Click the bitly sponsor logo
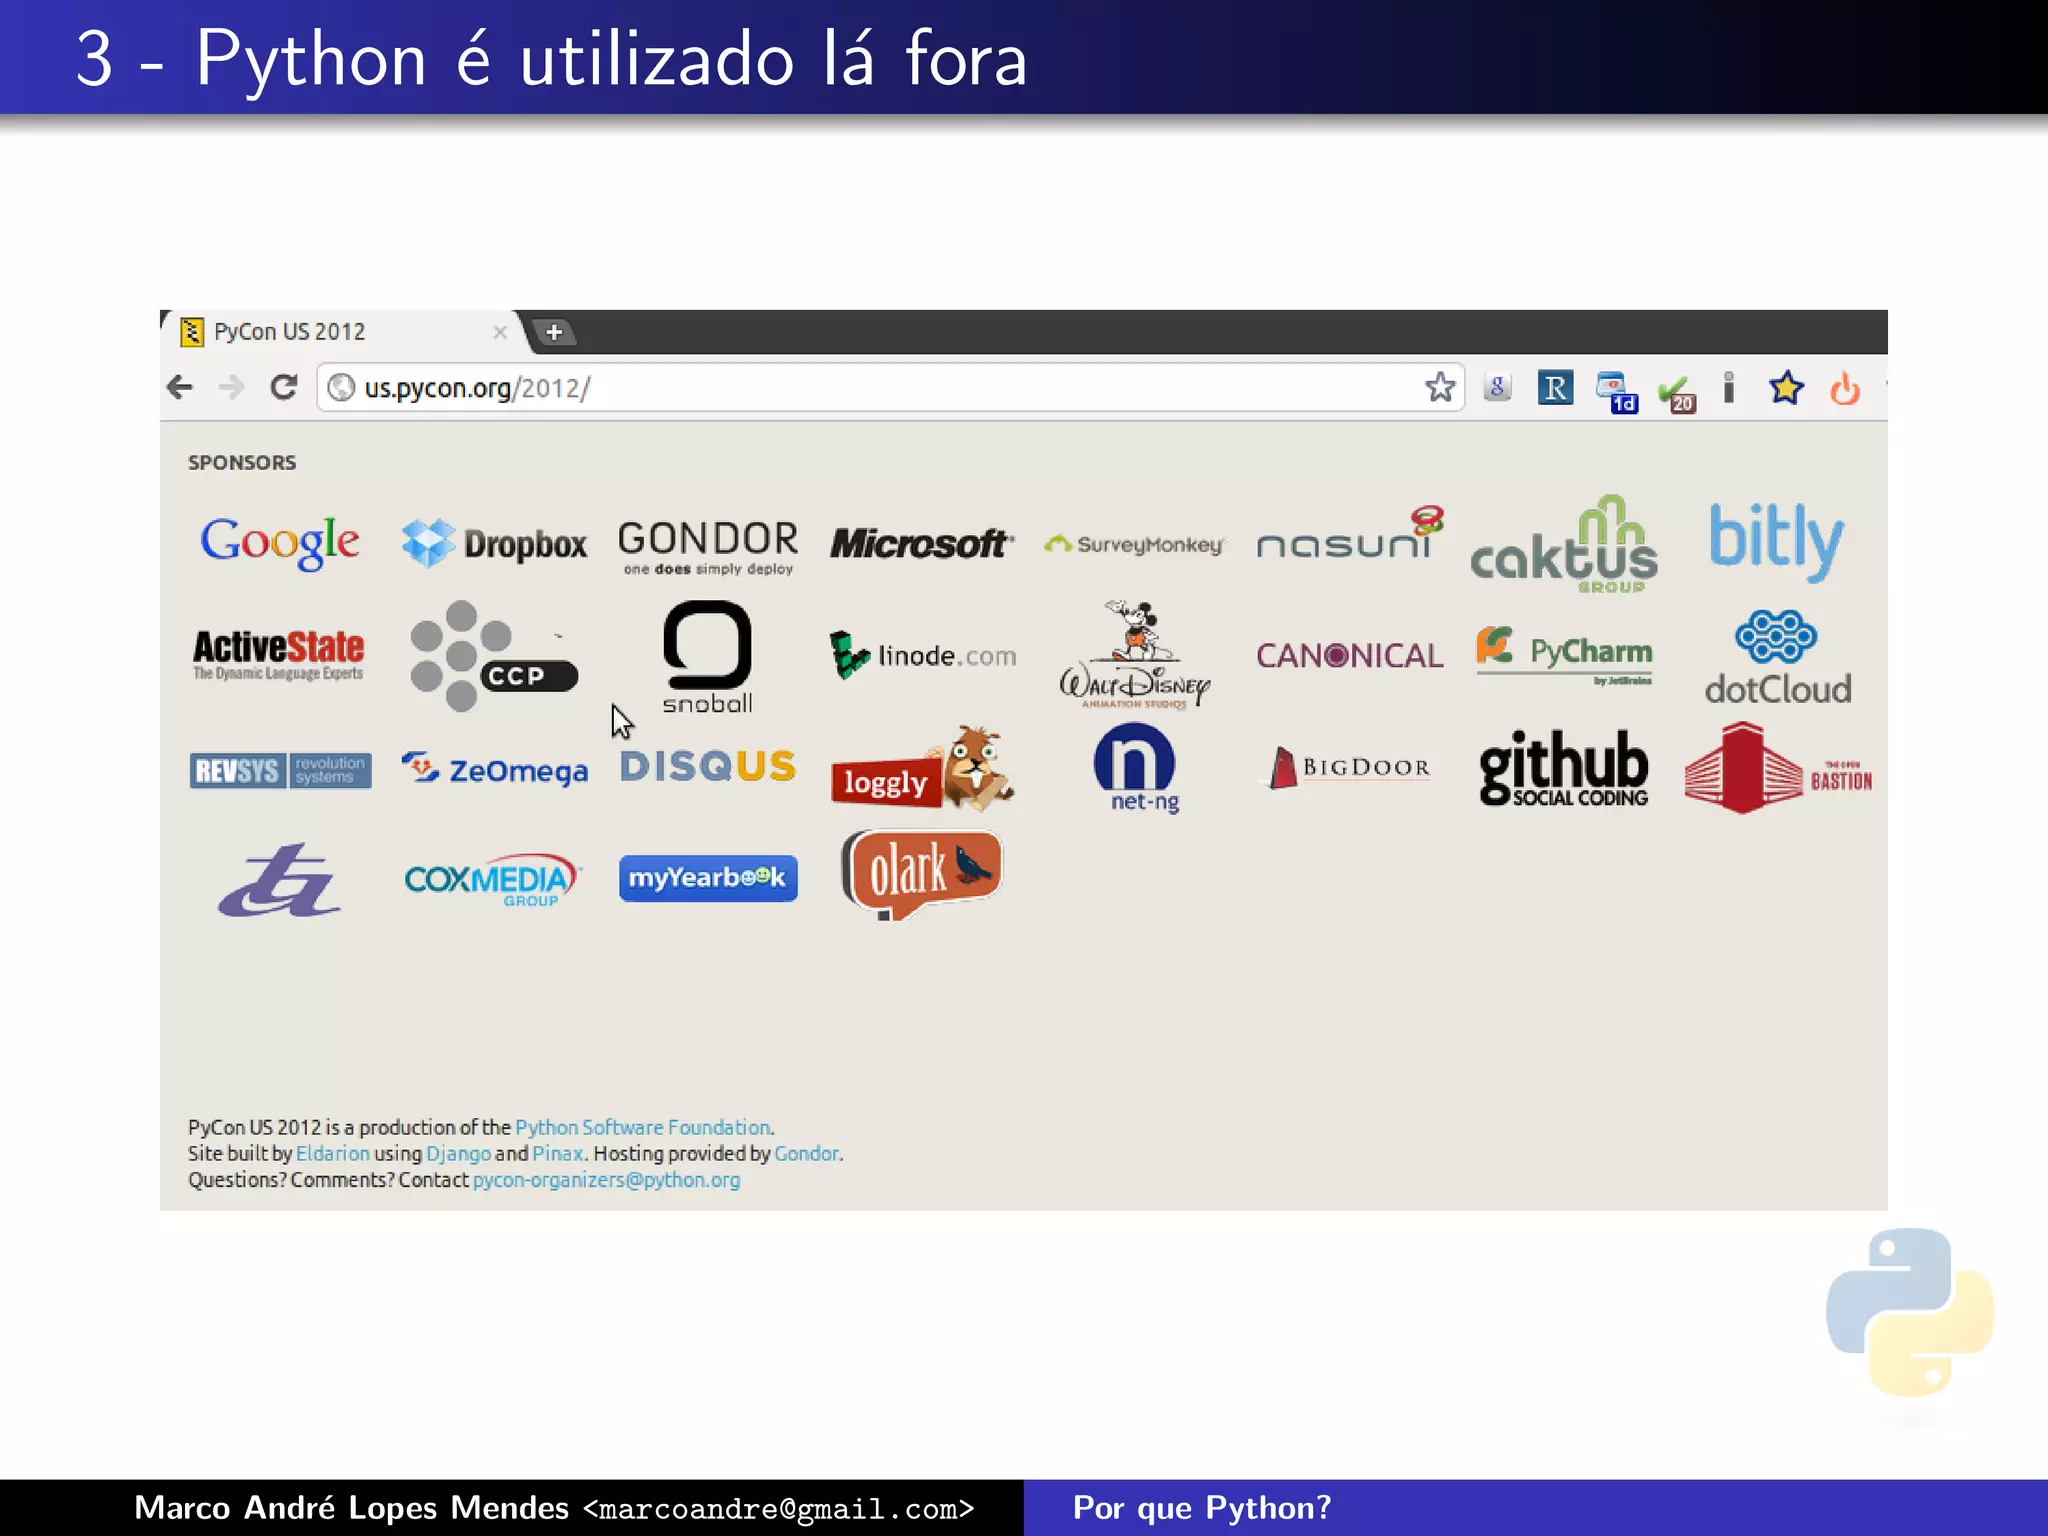The height and width of the screenshot is (1536, 2048). [x=1776, y=542]
